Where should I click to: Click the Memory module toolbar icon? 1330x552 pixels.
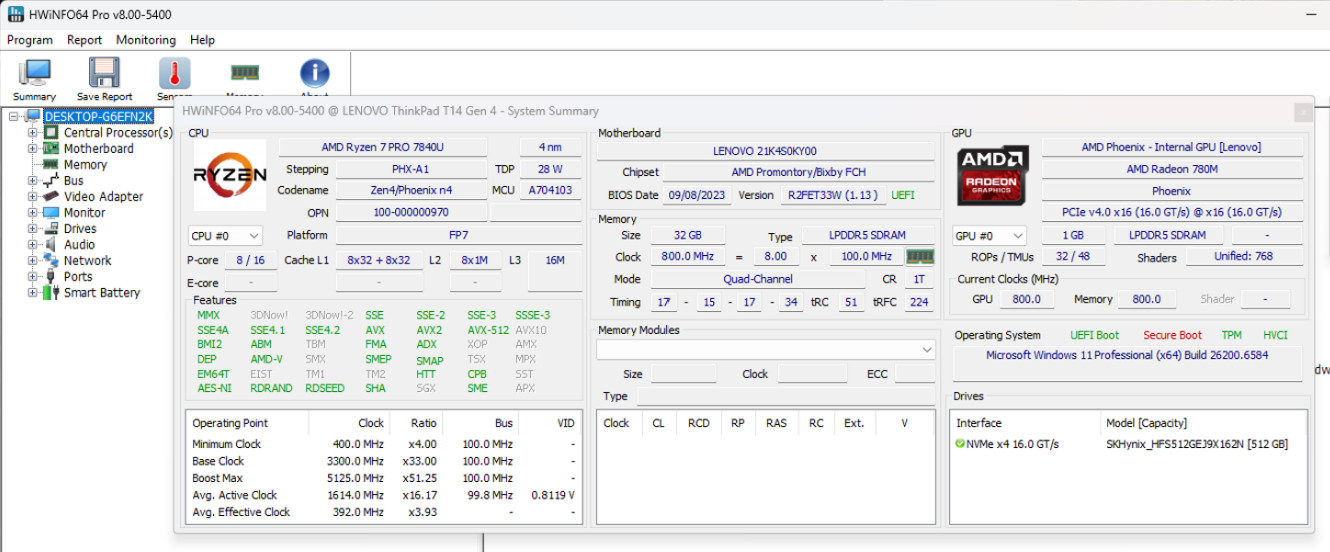coord(244,72)
